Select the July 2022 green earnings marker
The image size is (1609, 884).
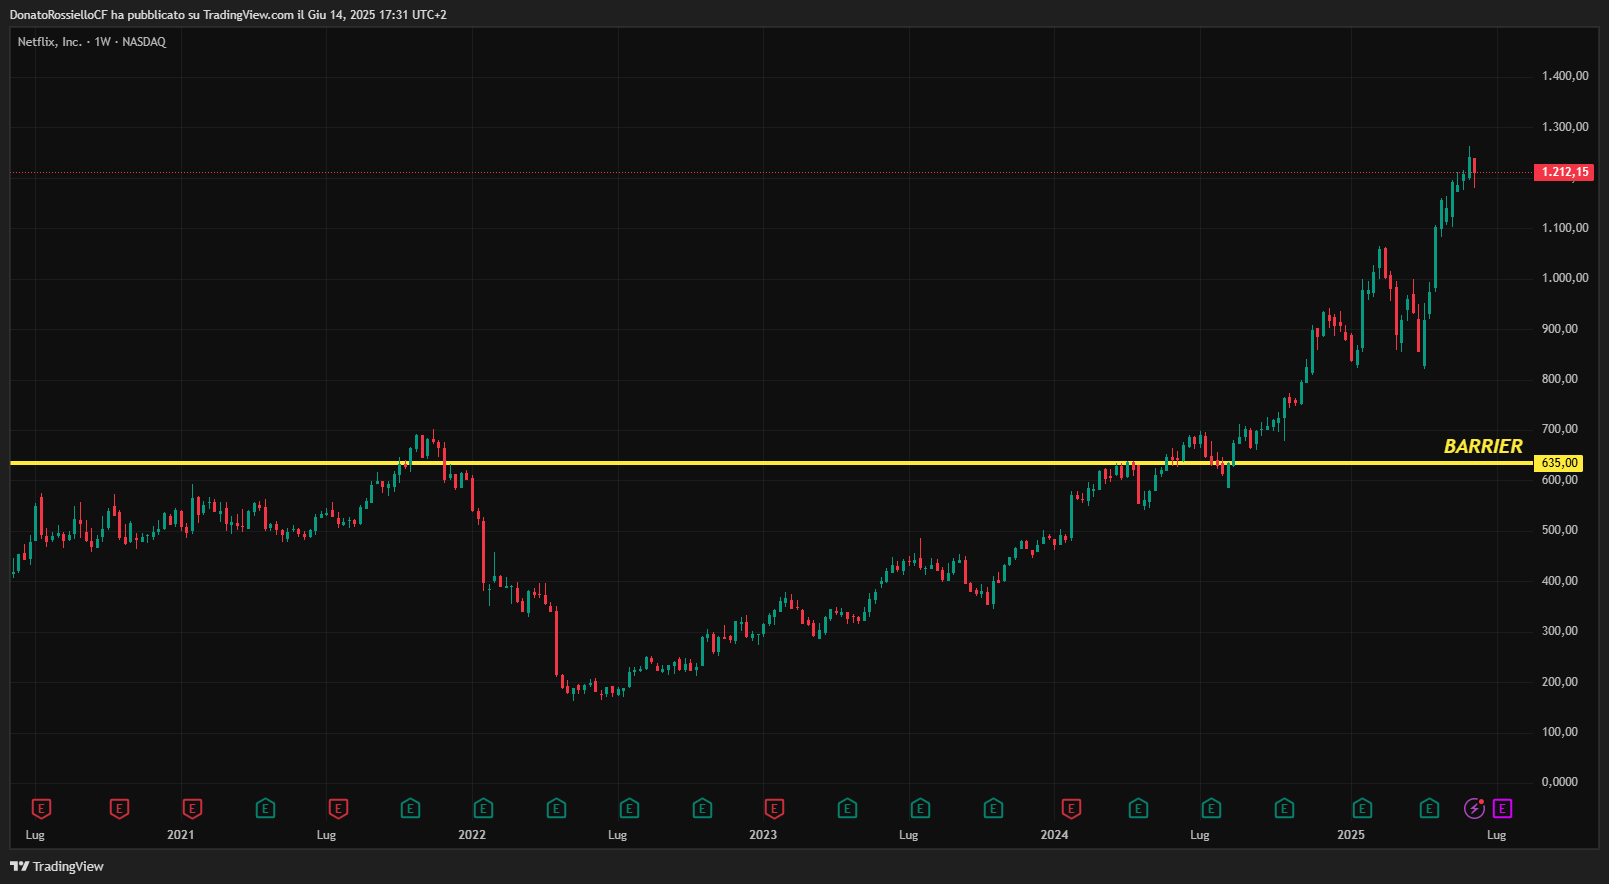(629, 808)
